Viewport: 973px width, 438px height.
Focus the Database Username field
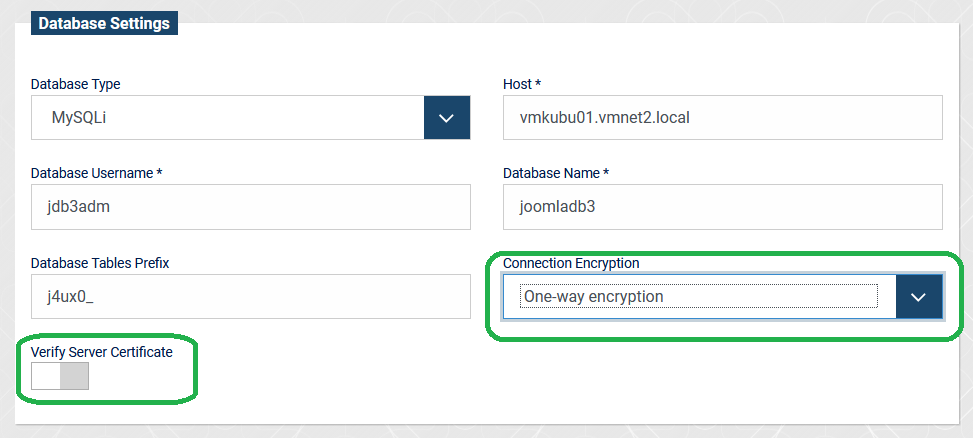[251, 207]
